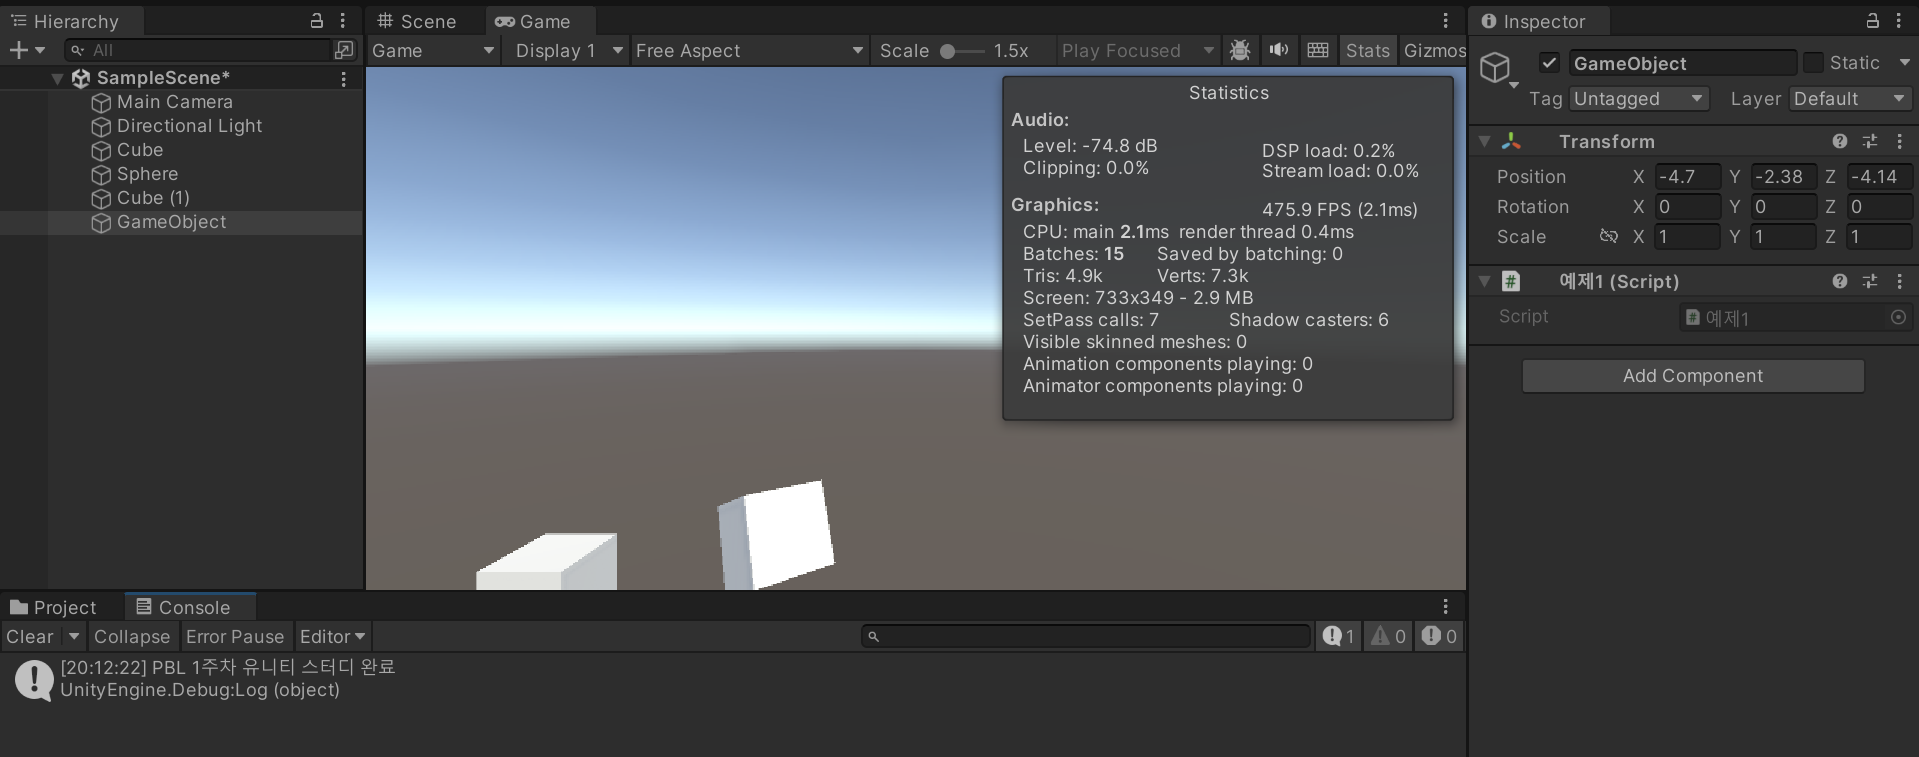This screenshot has width=1919, height=757.
Task: Open the Play Focused dropdown
Action: pos(1137,50)
